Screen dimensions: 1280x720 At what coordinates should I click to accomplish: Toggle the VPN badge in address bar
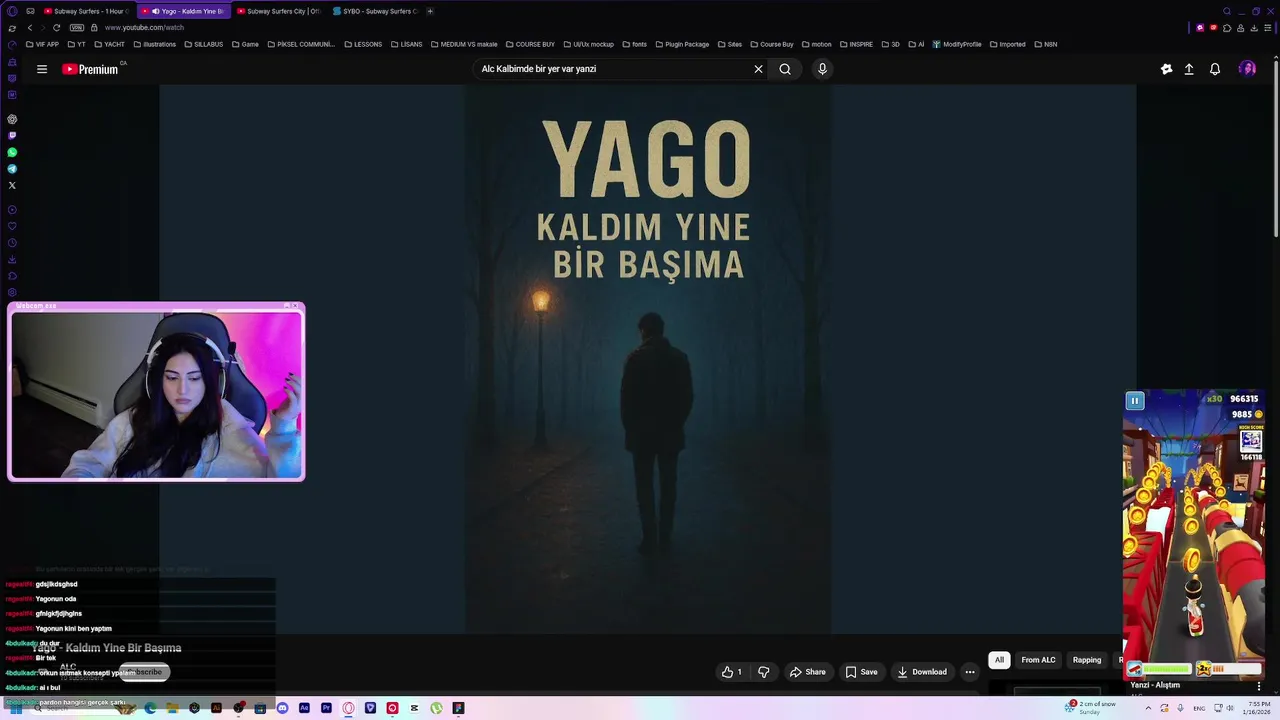[77, 28]
